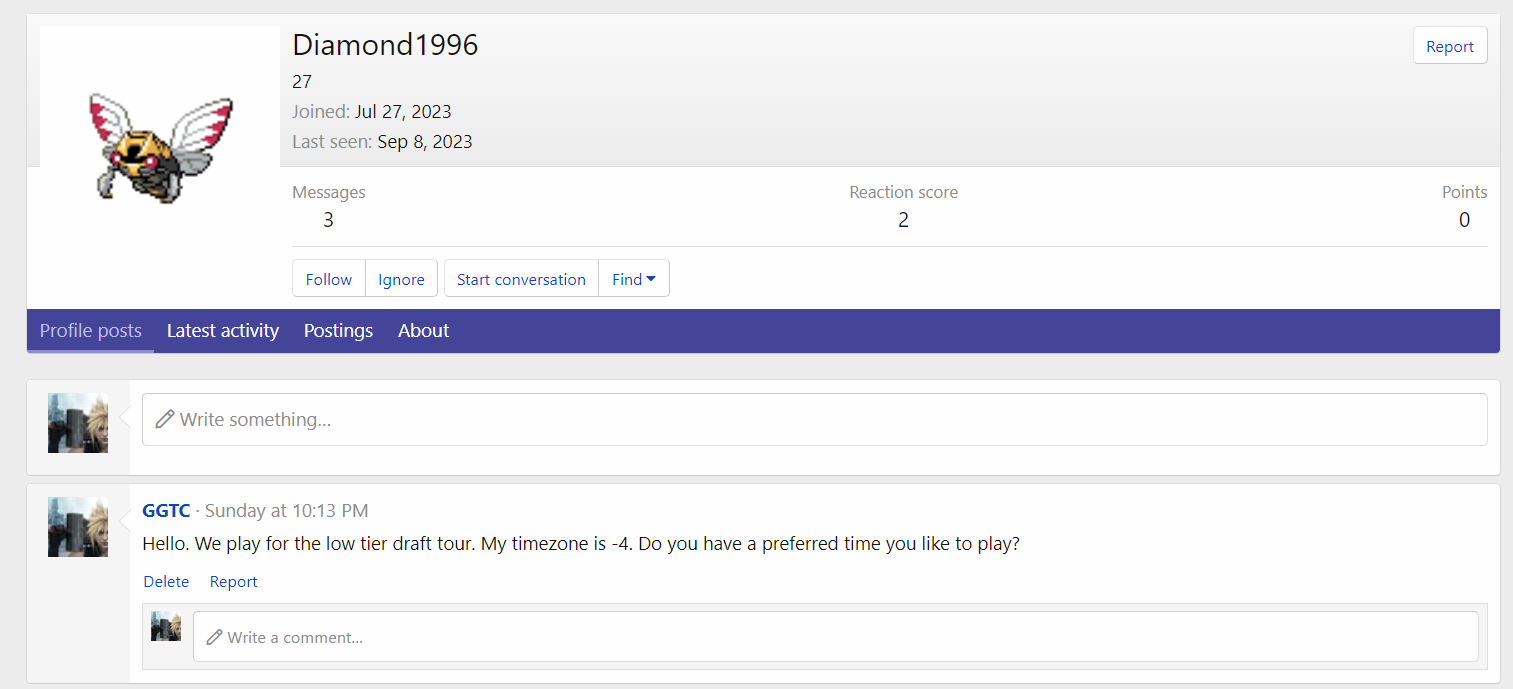
Task: Switch to the Latest activity tab
Action: pos(223,331)
